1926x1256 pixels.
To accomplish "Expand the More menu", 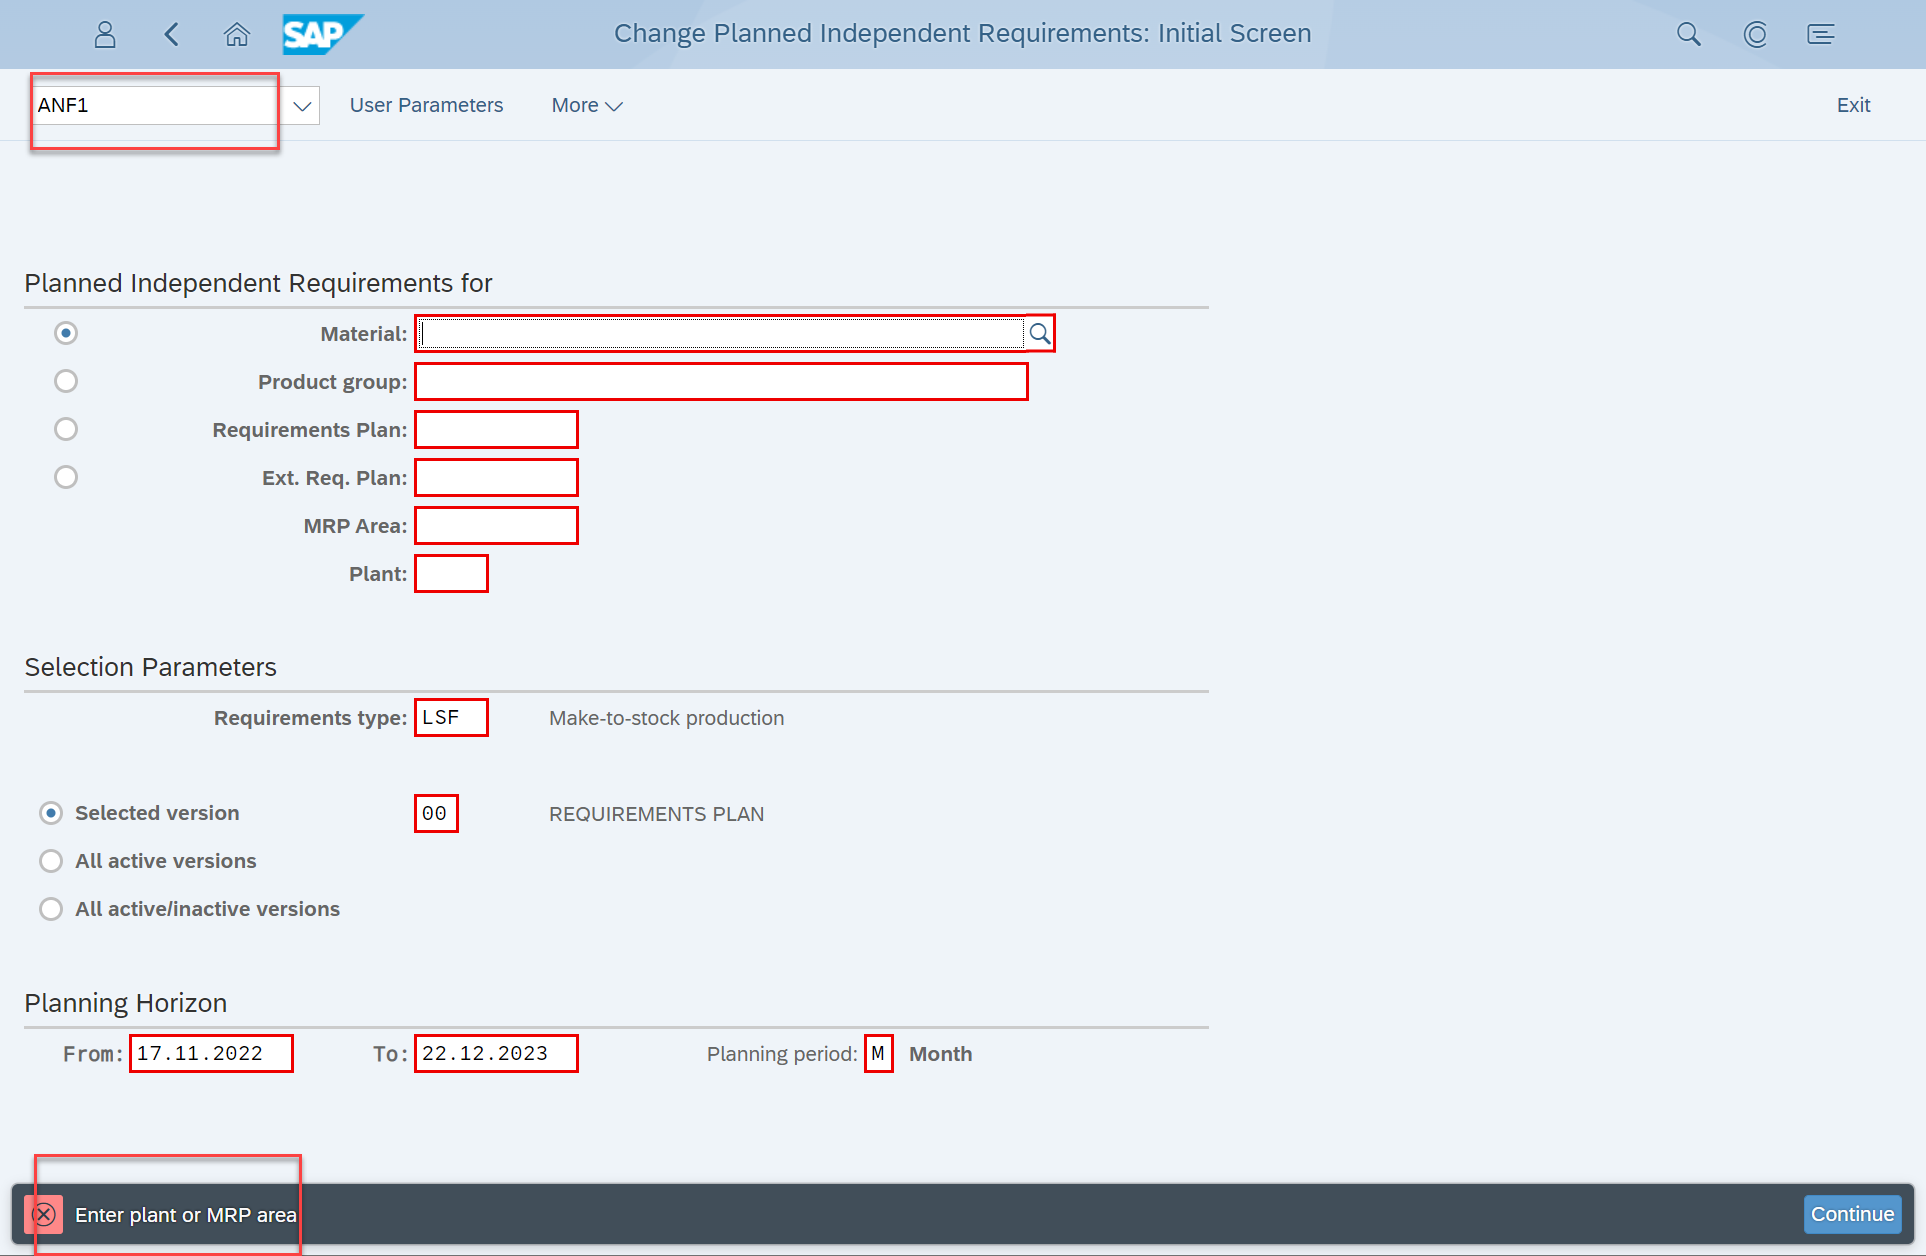I will tap(587, 105).
